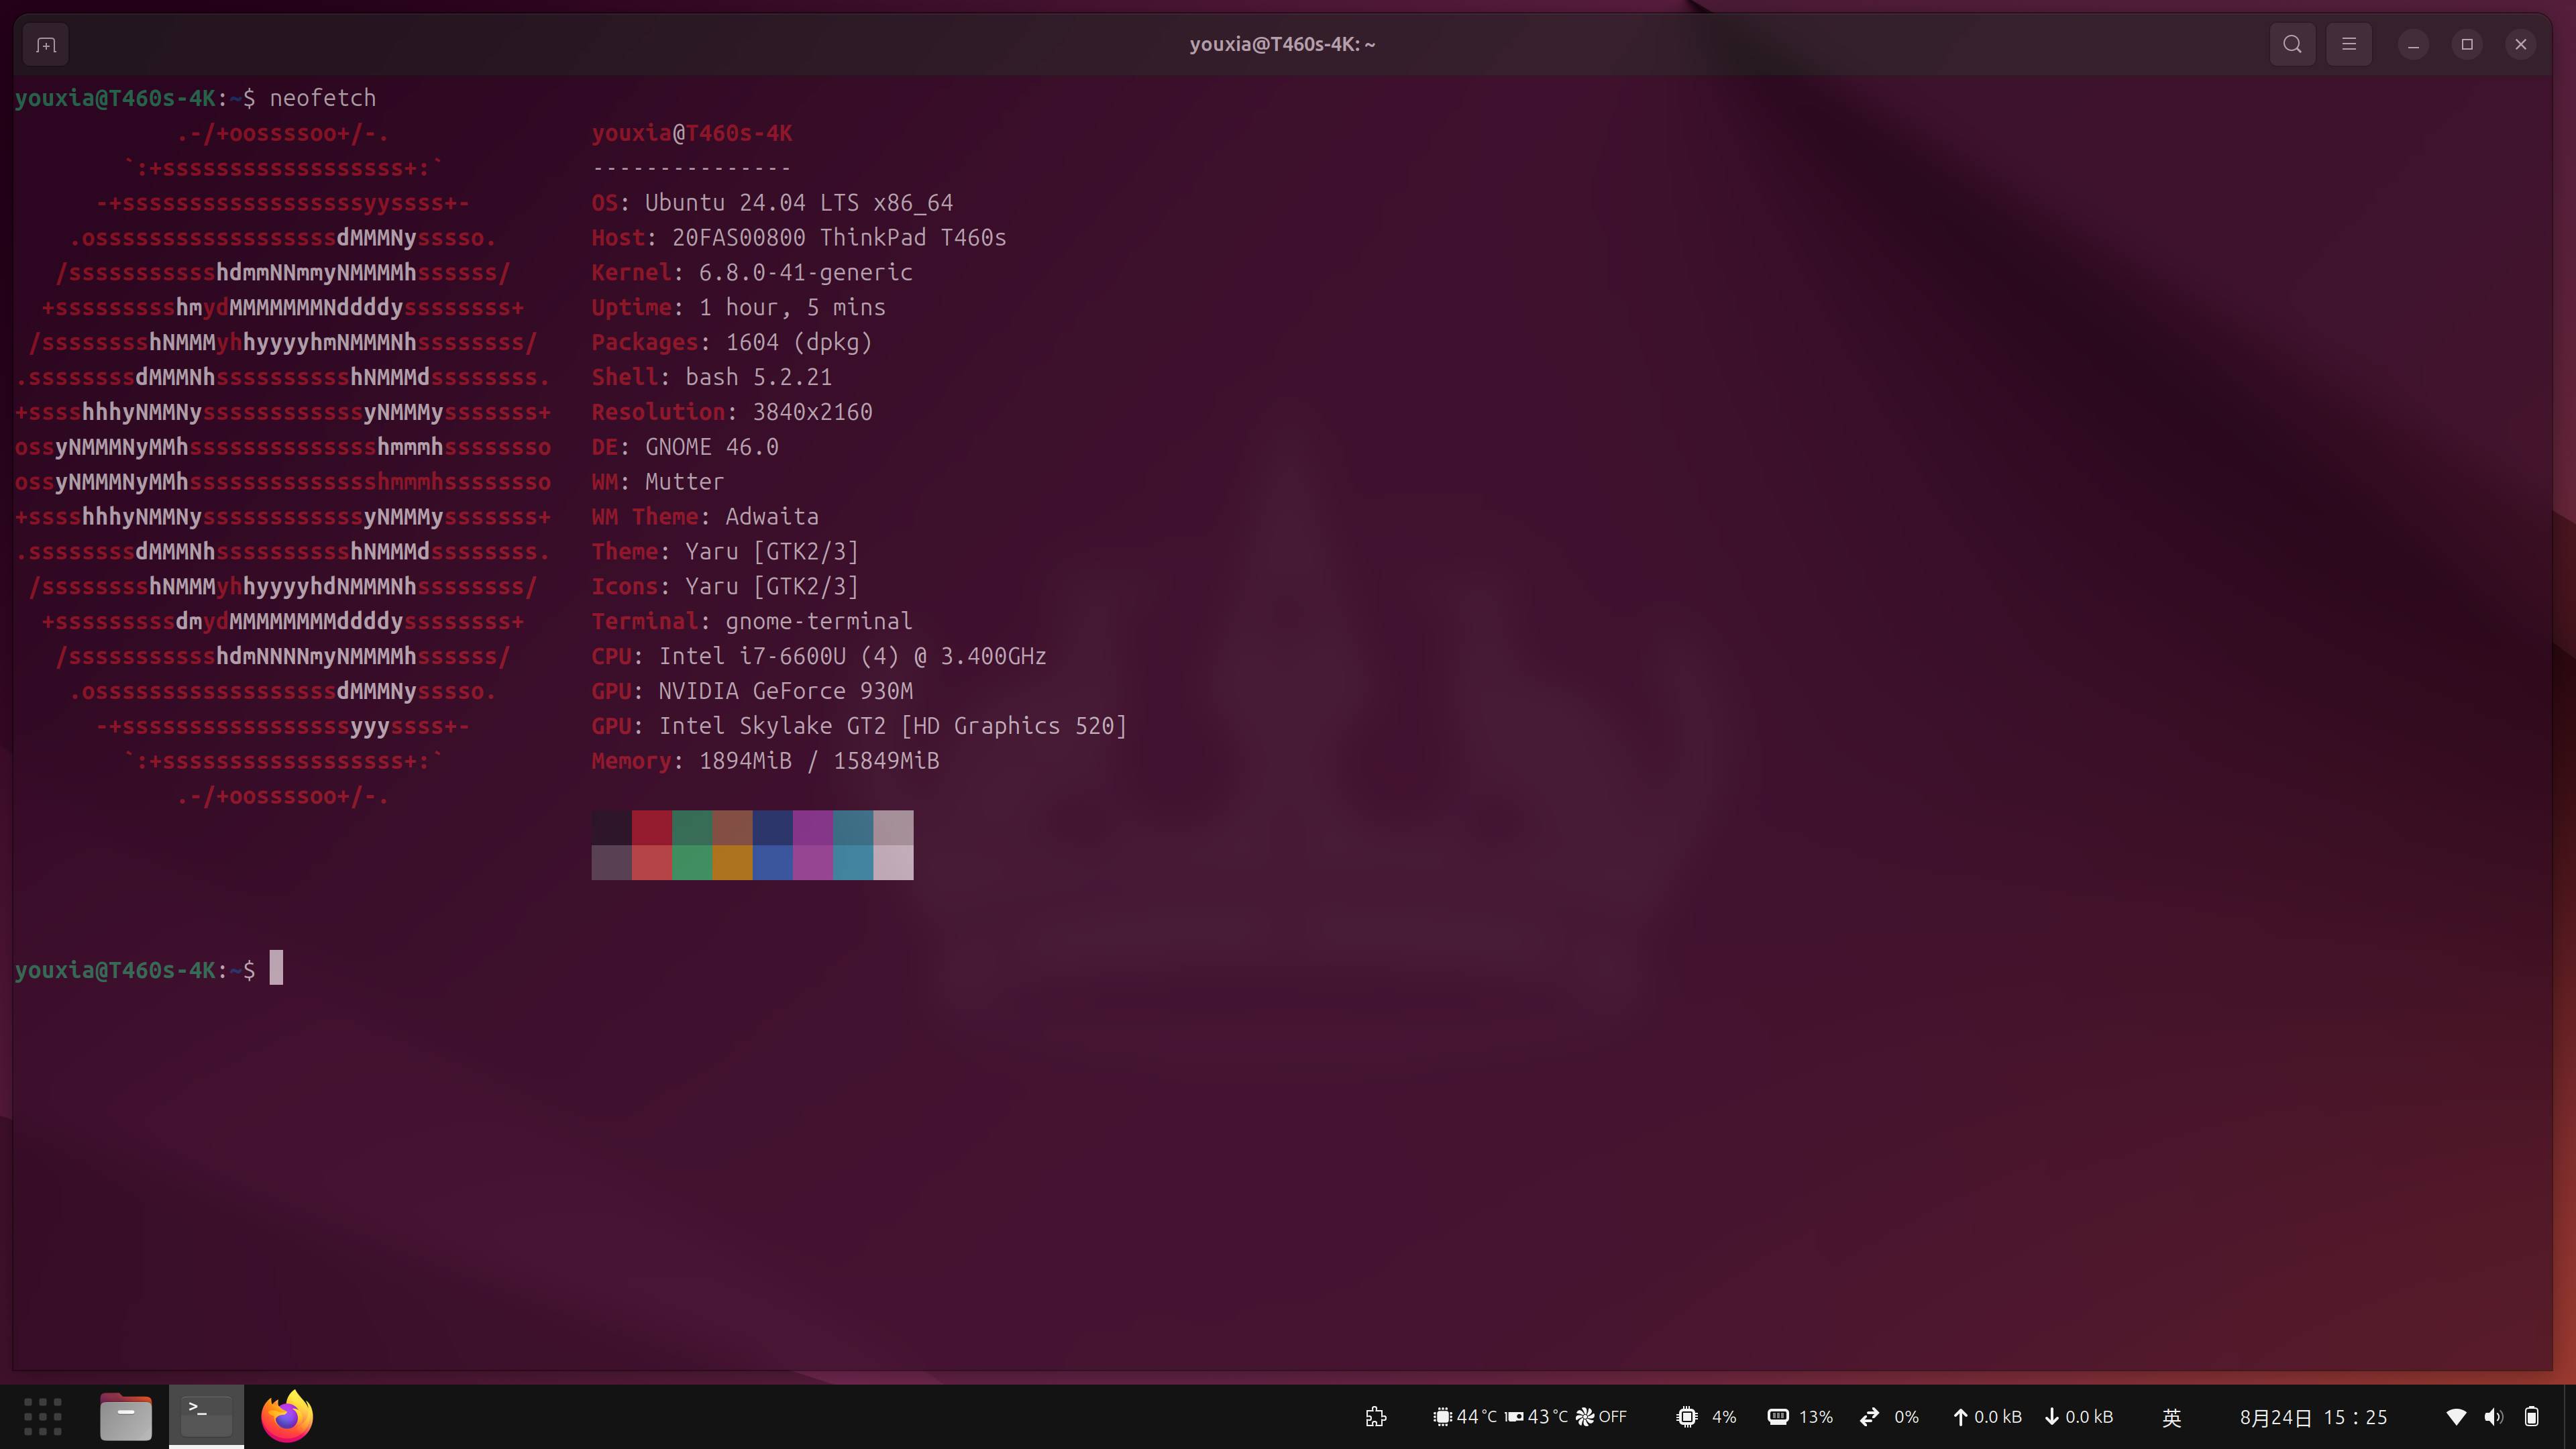Open the extensions puzzle icon in panel

tap(1376, 1417)
